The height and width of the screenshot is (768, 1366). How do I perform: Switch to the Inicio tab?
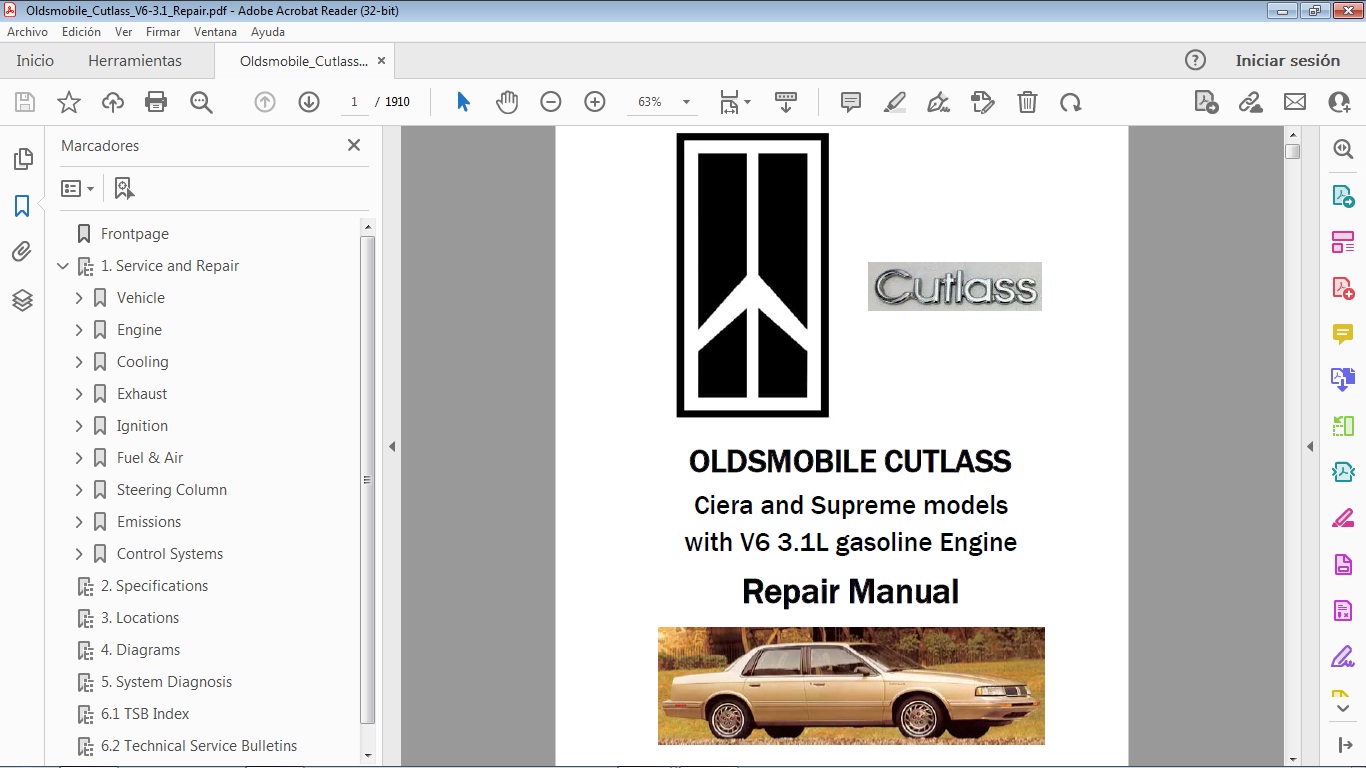point(35,61)
